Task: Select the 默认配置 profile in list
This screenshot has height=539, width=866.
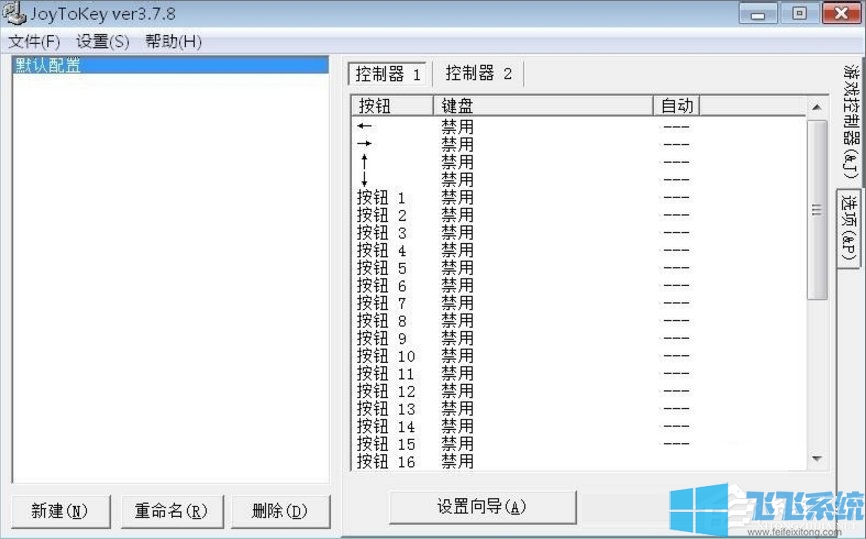Action: tap(48, 66)
